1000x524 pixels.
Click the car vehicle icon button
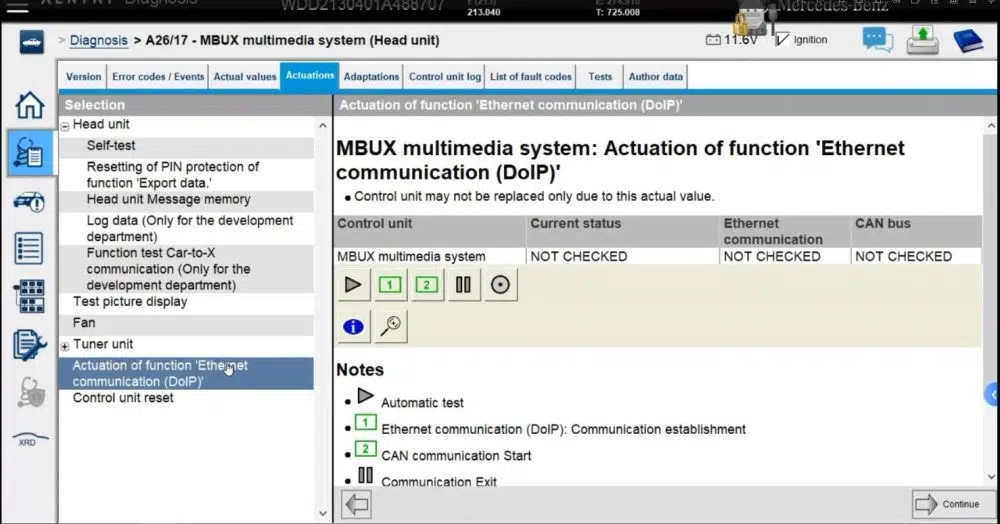(x=31, y=43)
